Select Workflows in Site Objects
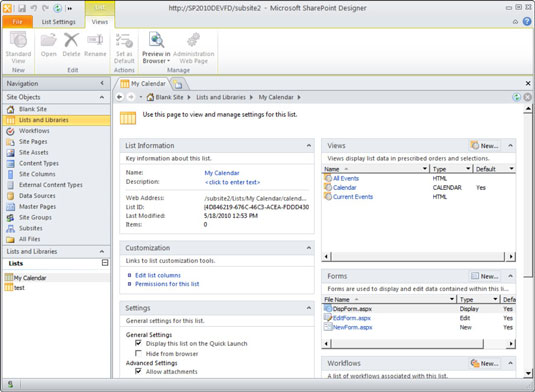535x392 pixels. (x=34, y=131)
